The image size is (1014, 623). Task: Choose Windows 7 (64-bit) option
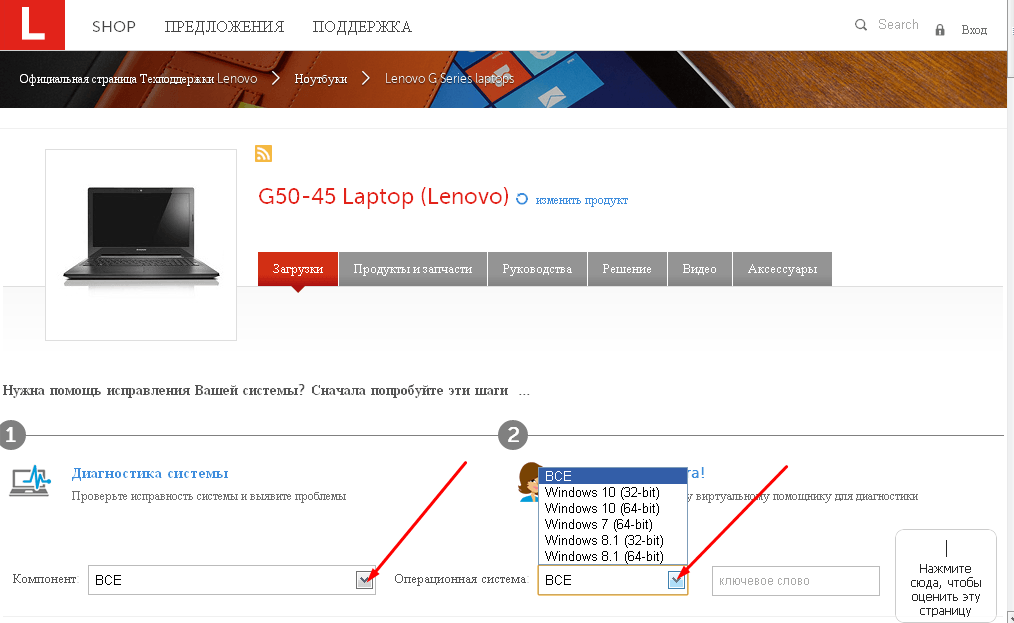[612, 524]
